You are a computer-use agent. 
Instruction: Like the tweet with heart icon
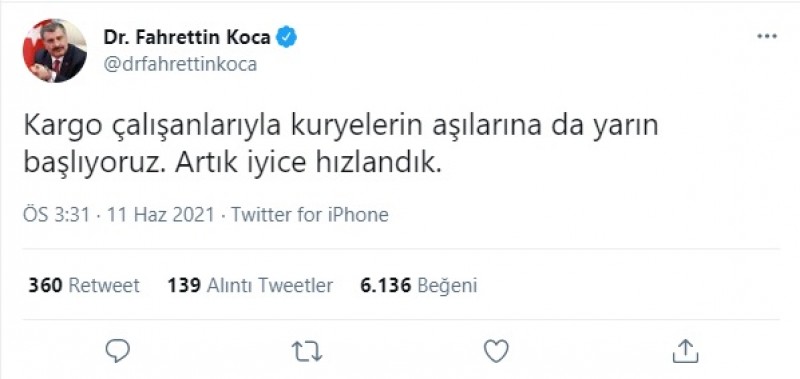tap(496, 351)
